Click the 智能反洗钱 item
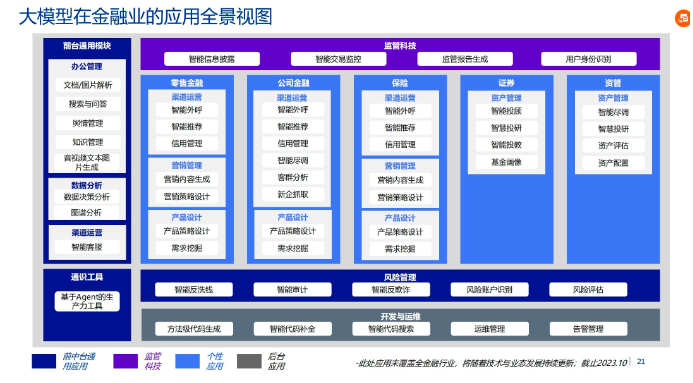Viewport: 693px width, 383px height. point(194,290)
